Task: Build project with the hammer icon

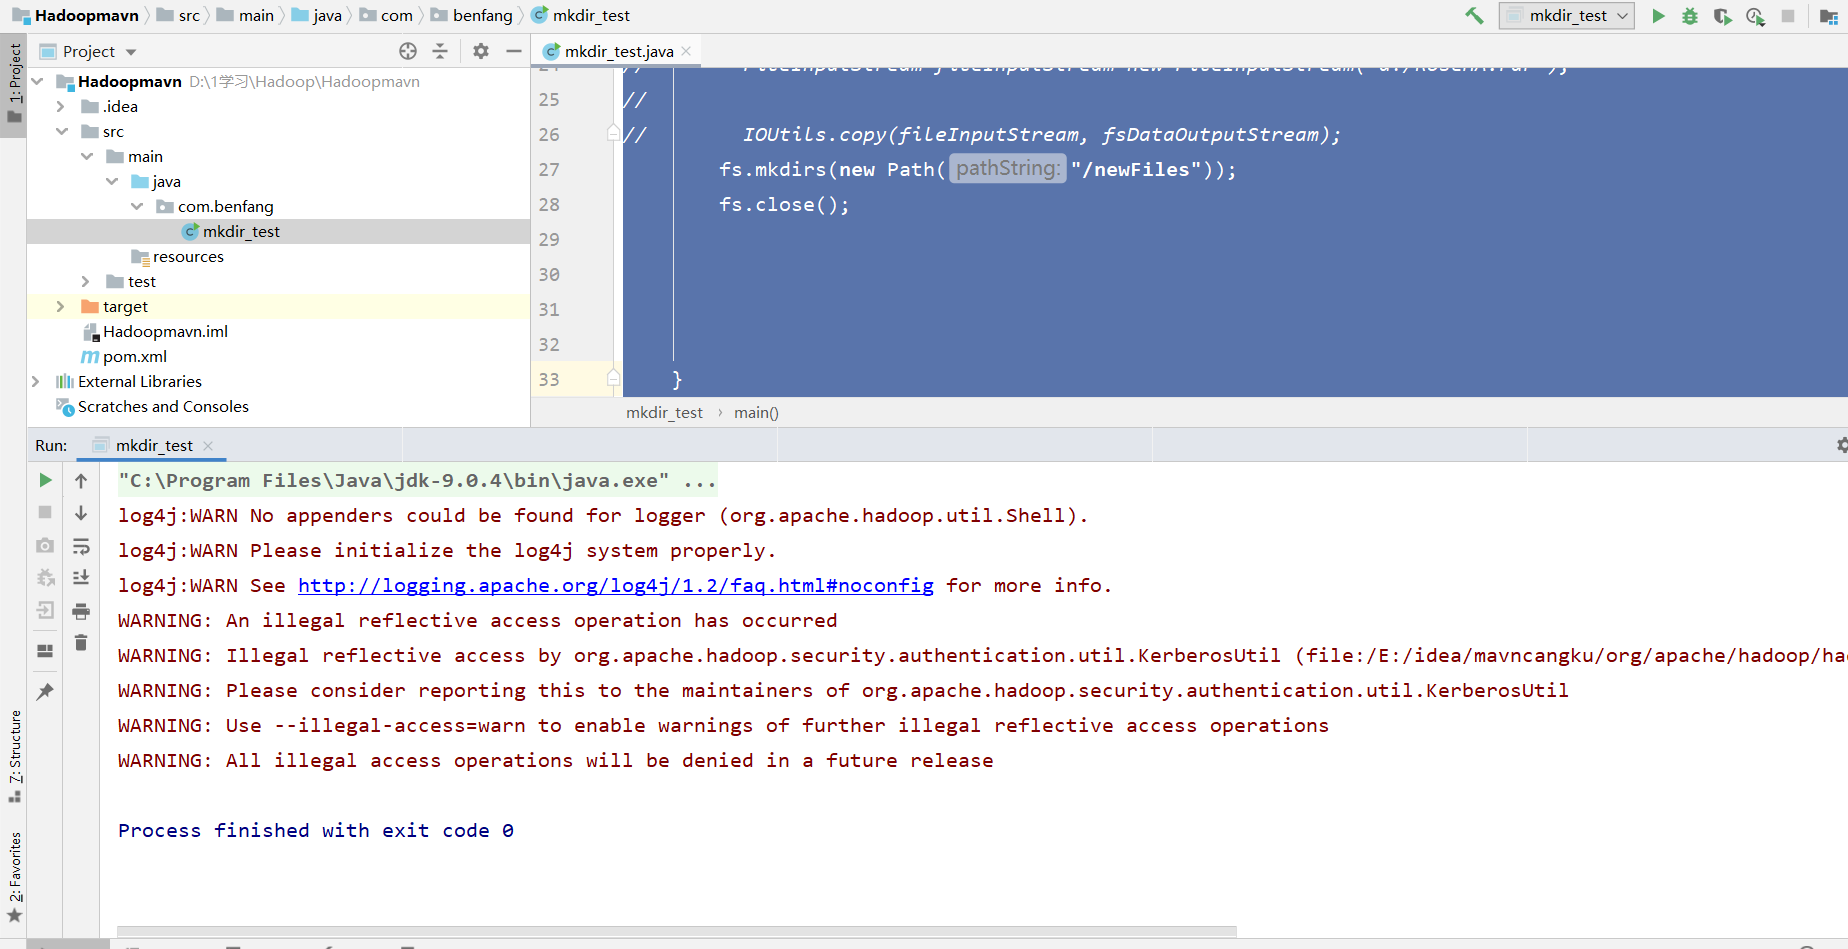Action: click(x=1474, y=16)
